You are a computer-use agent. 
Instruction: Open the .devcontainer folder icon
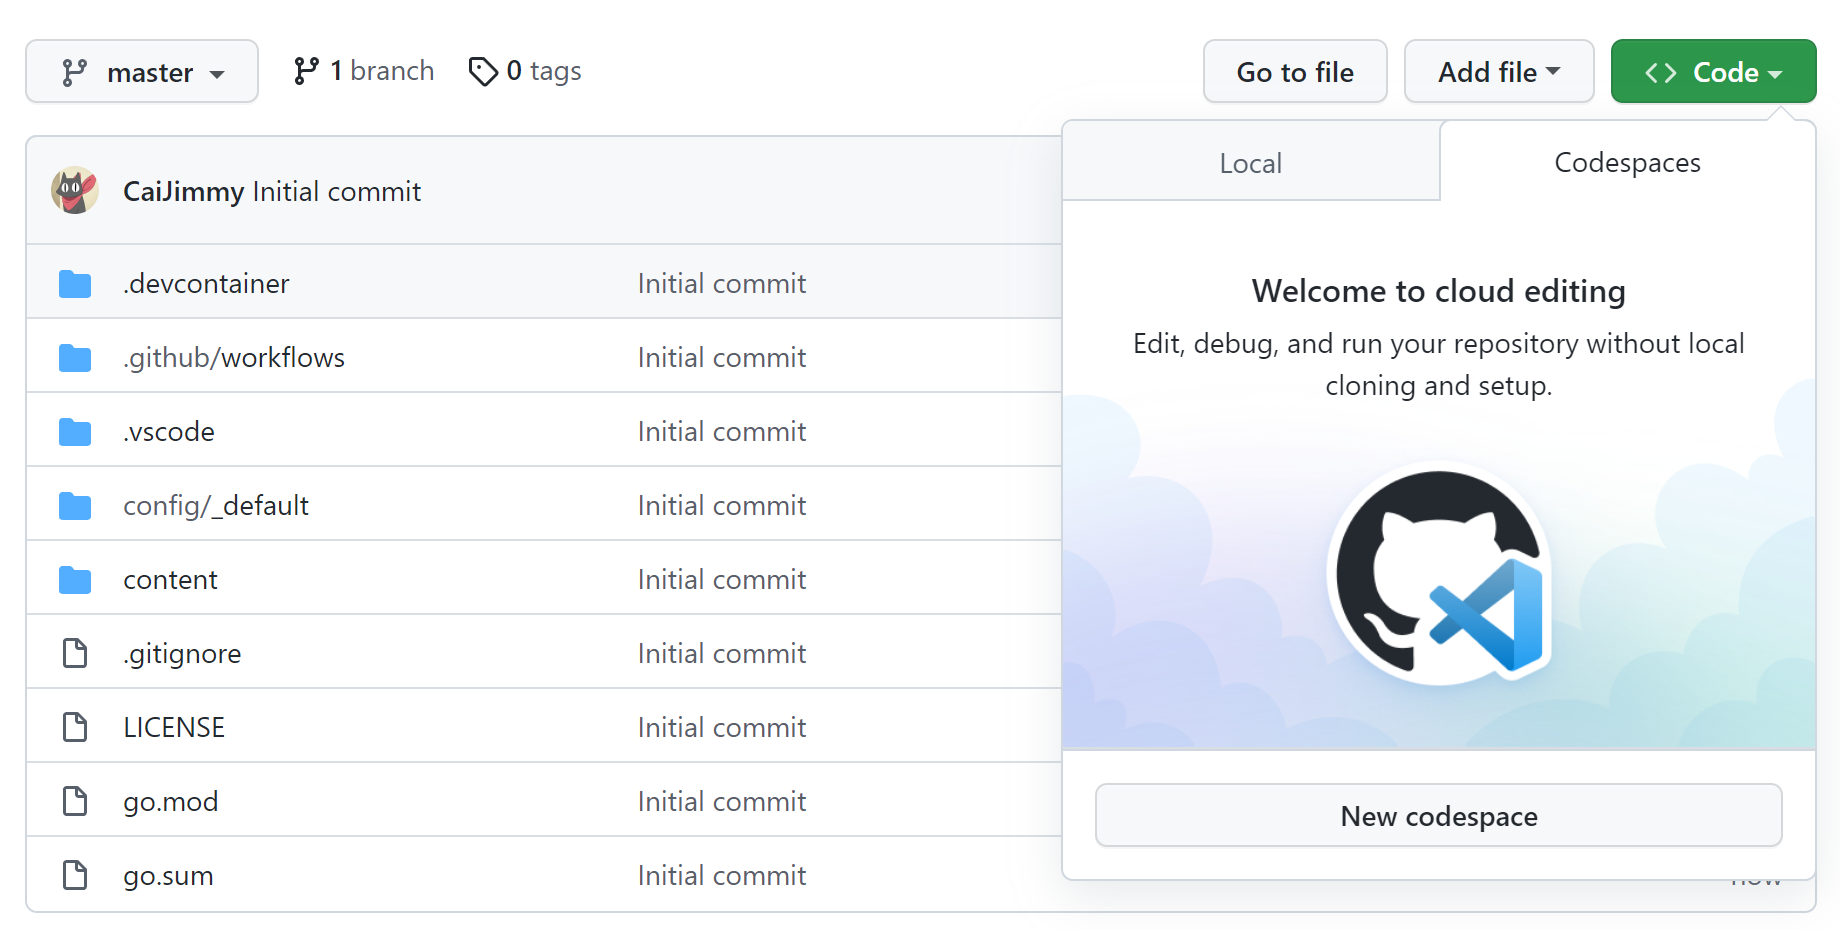[75, 283]
